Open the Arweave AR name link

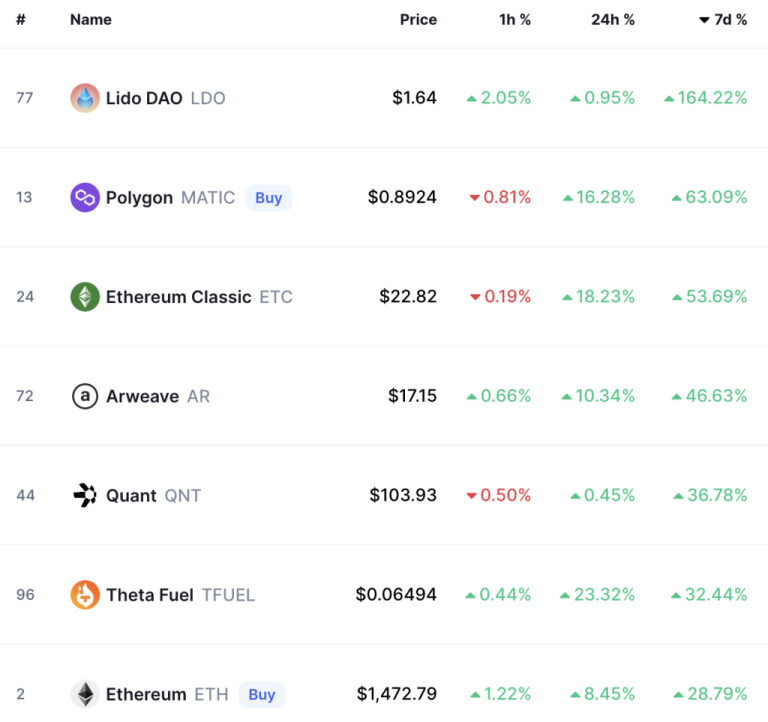point(143,396)
